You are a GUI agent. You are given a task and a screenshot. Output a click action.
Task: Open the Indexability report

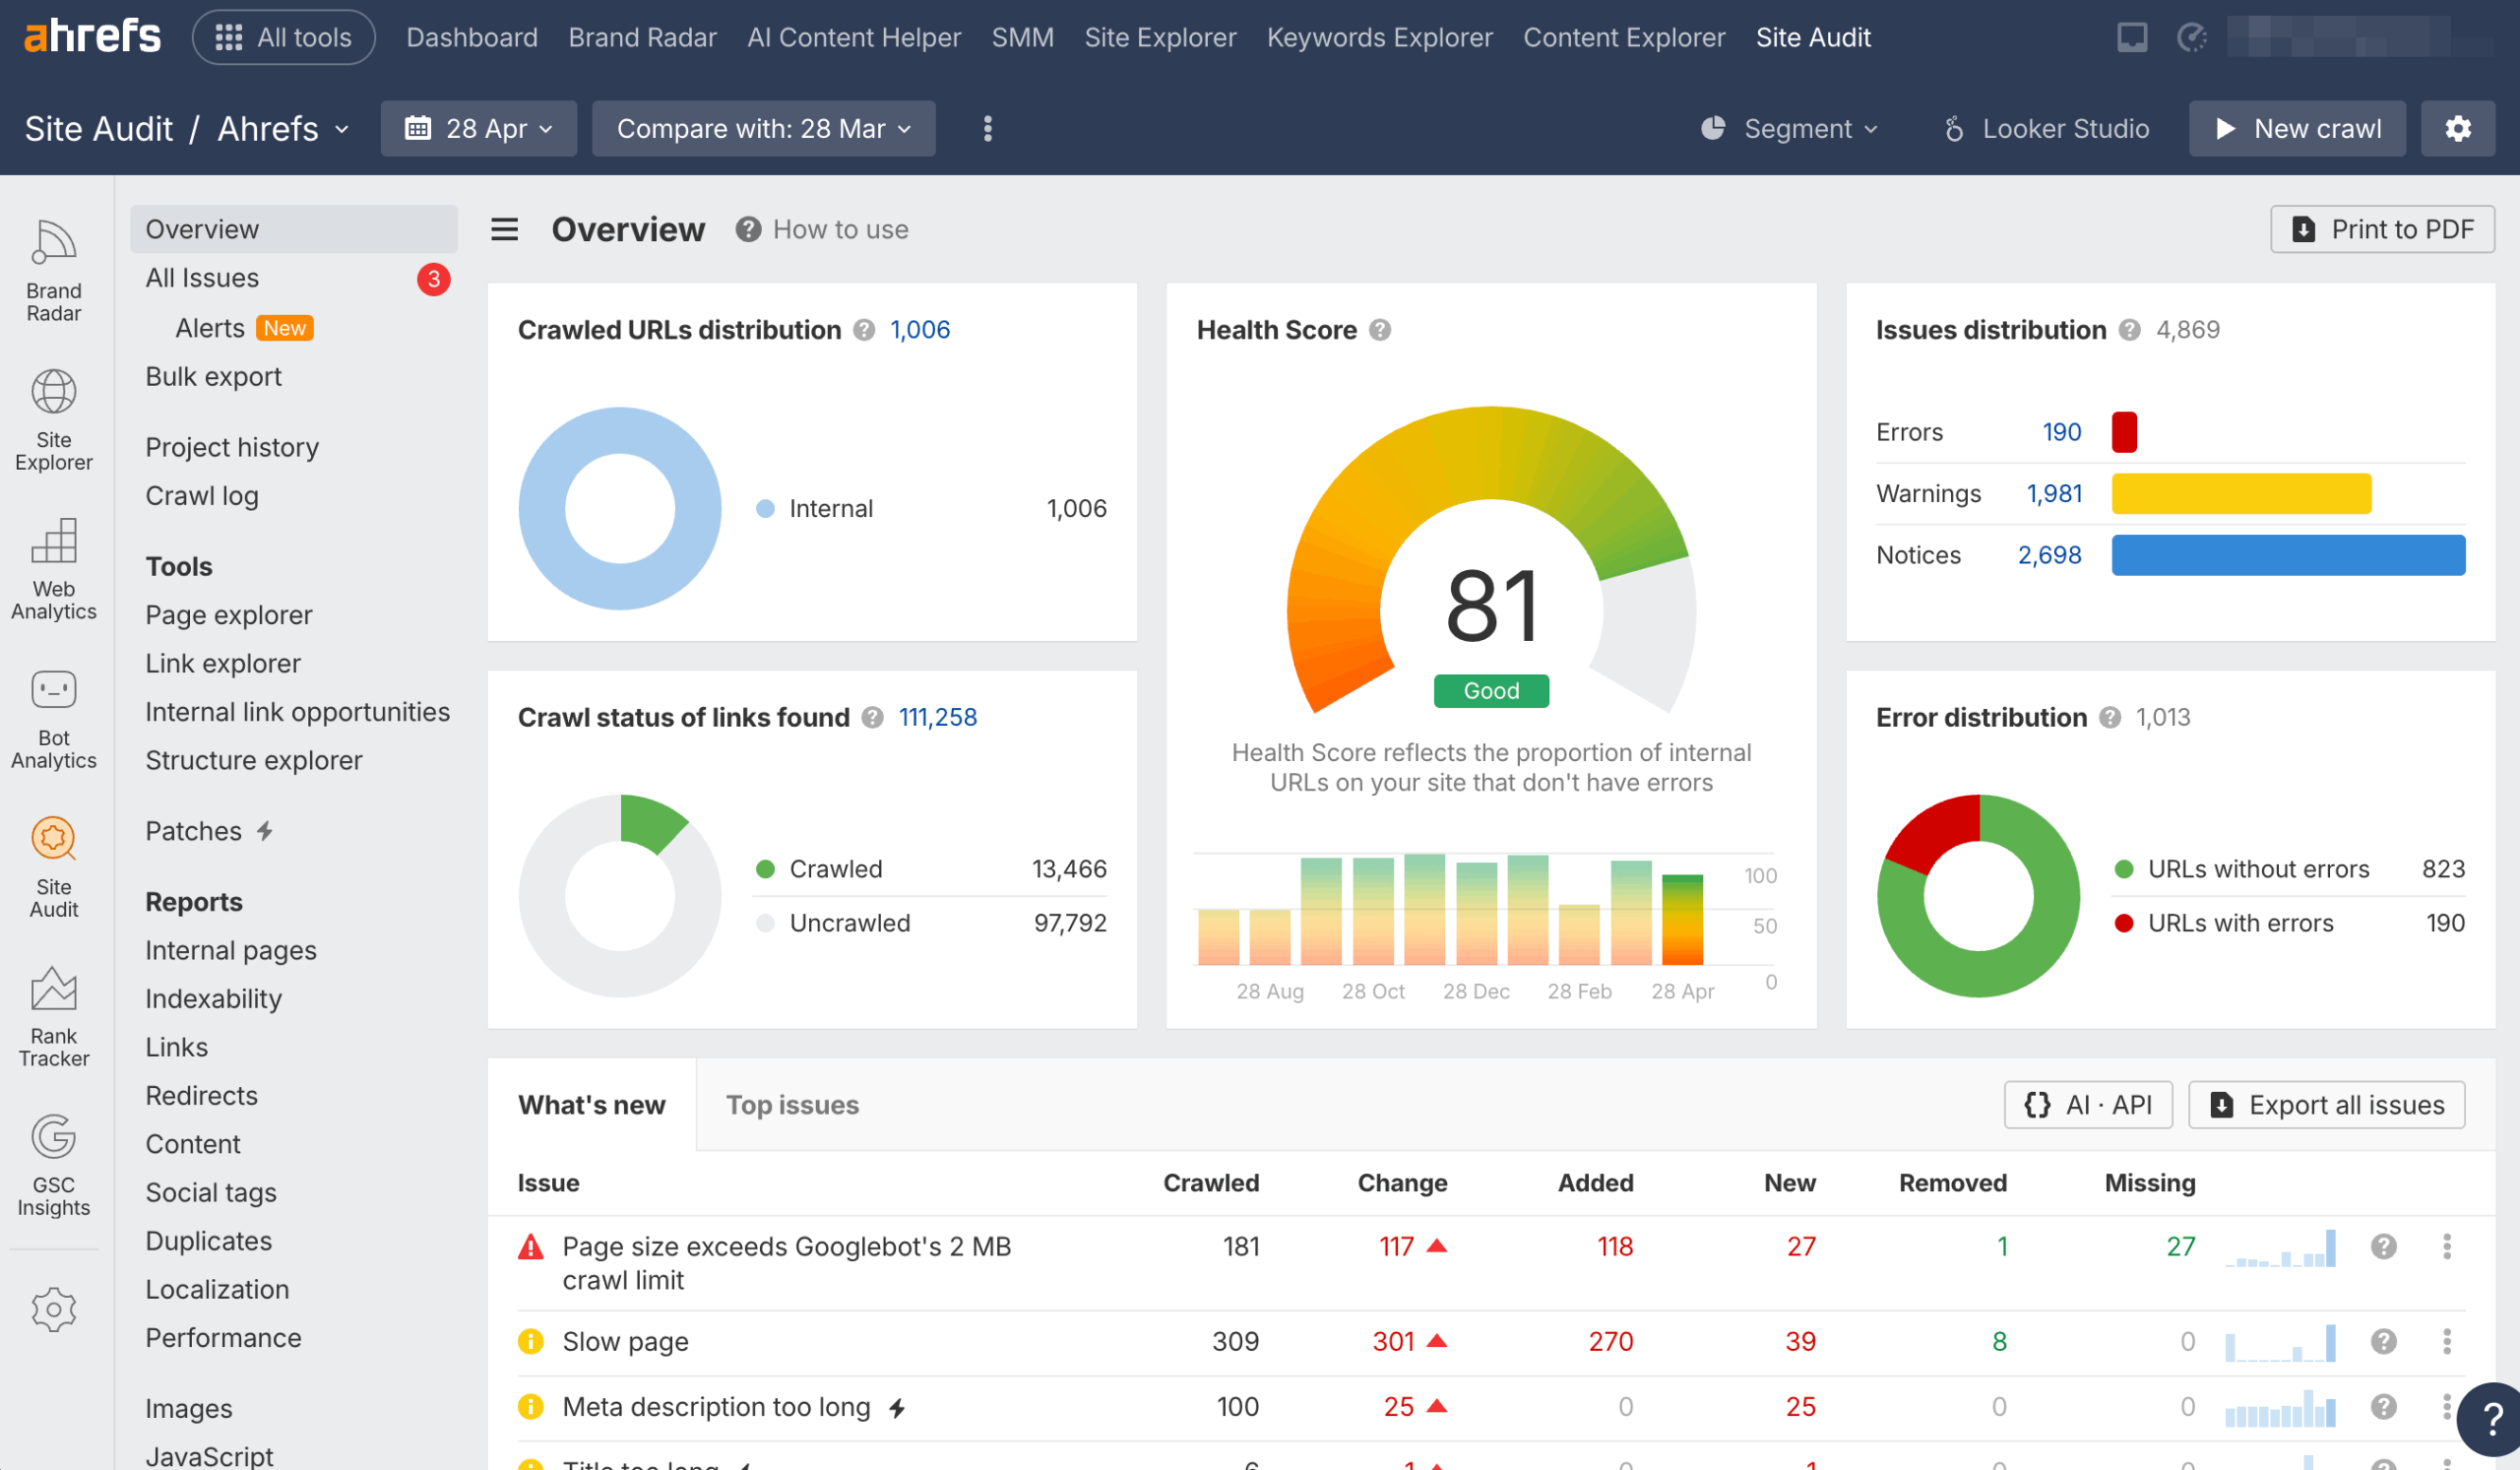(213, 999)
